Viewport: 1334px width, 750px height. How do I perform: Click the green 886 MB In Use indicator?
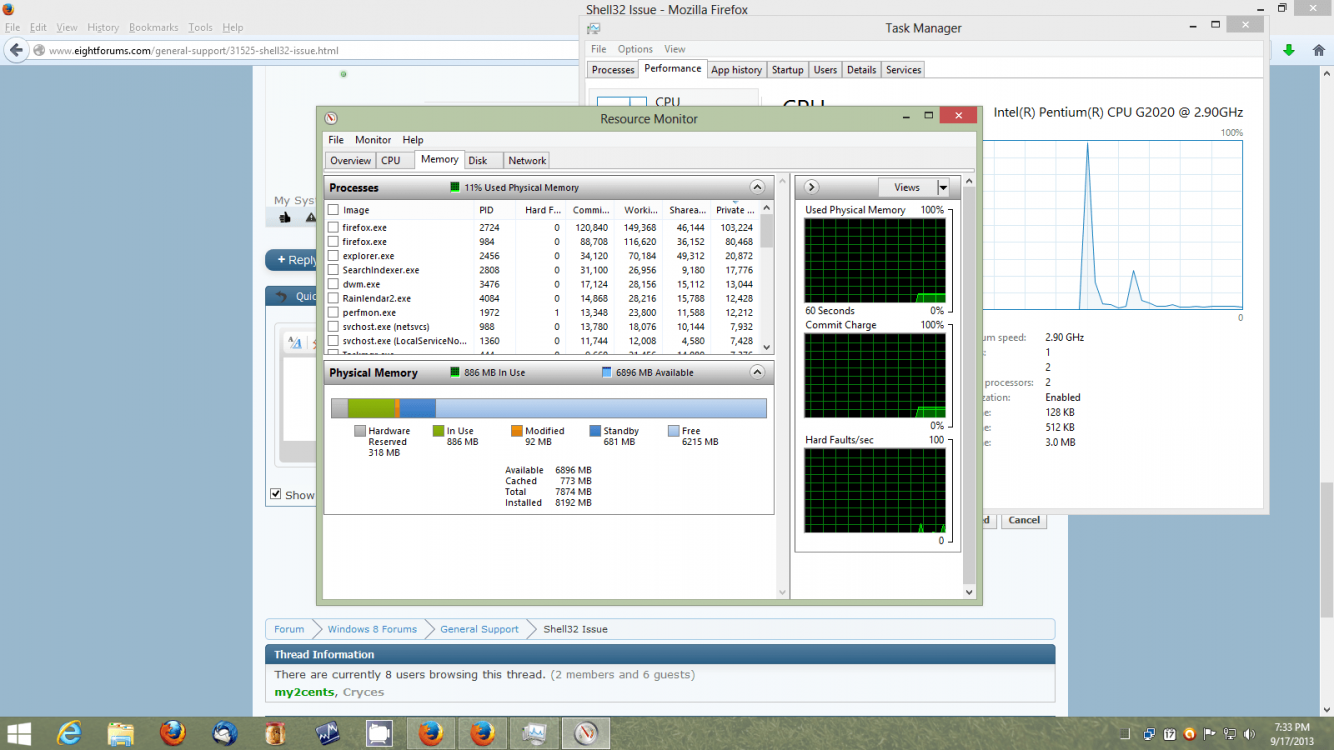click(454, 372)
